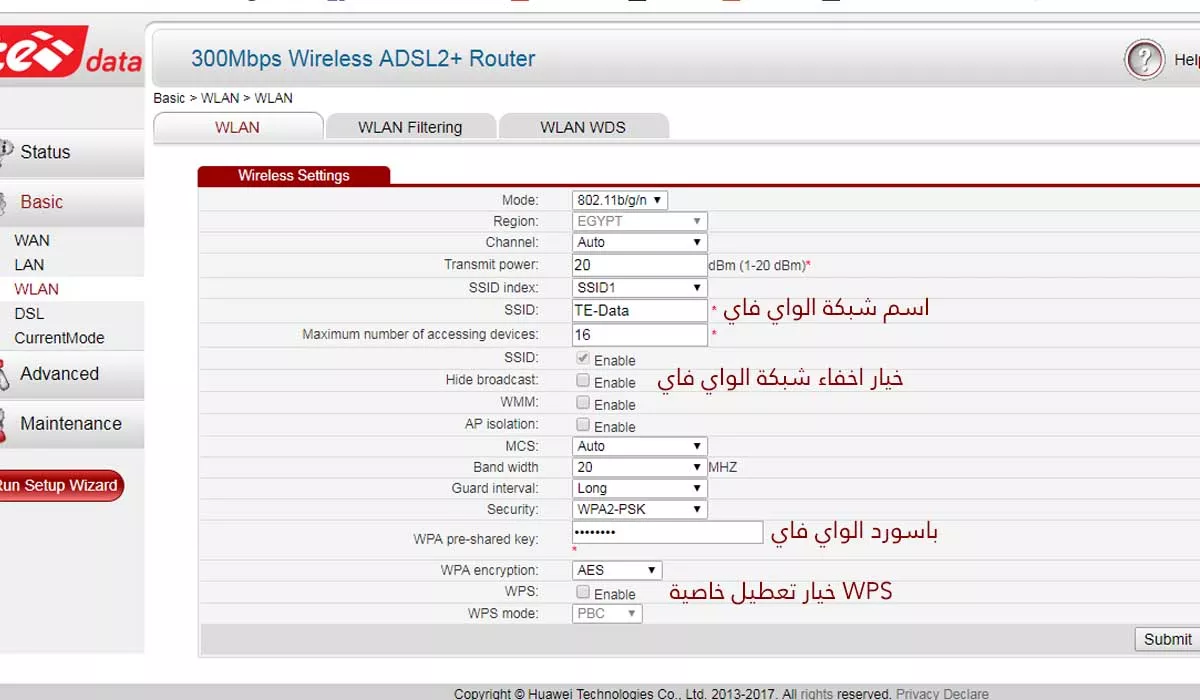1200x700 pixels.
Task: Click the Basic > WLAN > WLAN breadcrumb
Action: click(223, 98)
